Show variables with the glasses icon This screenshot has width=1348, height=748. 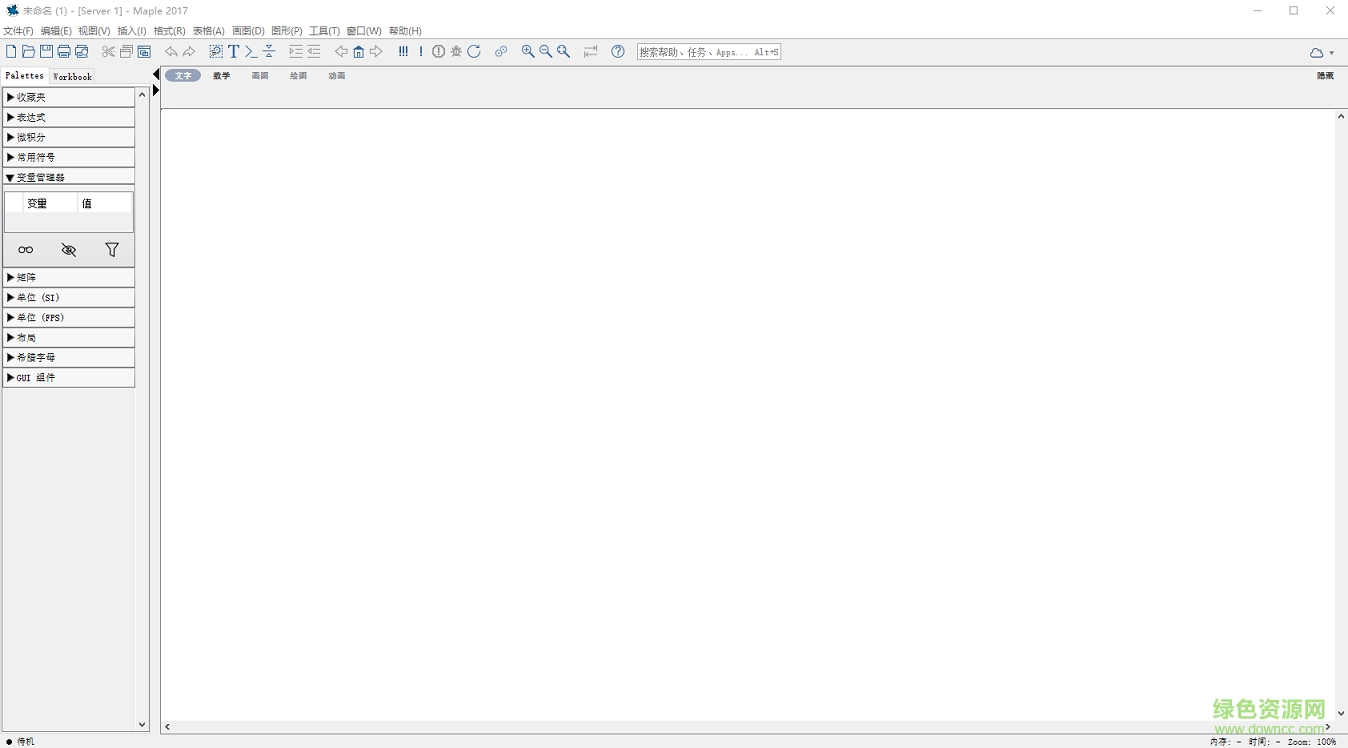[26, 250]
